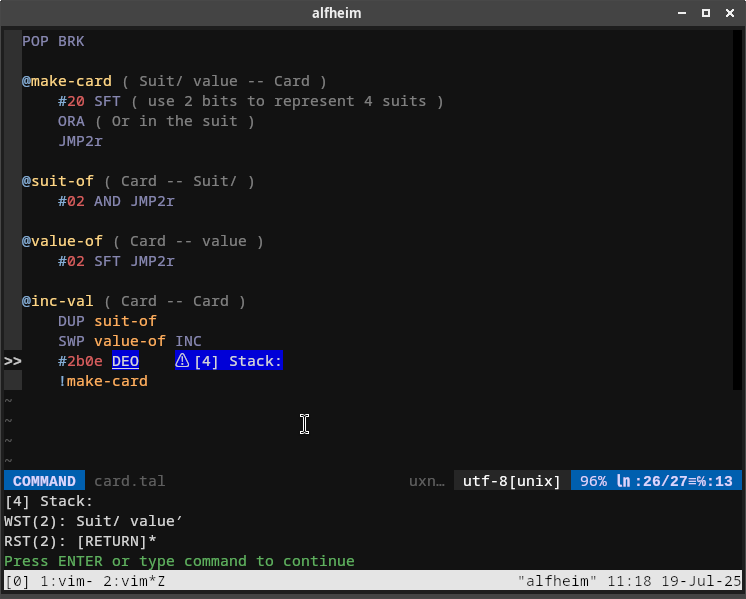Click the uxn… filetype in statusline
The width and height of the screenshot is (746, 599).
click(x=427, y=481)
